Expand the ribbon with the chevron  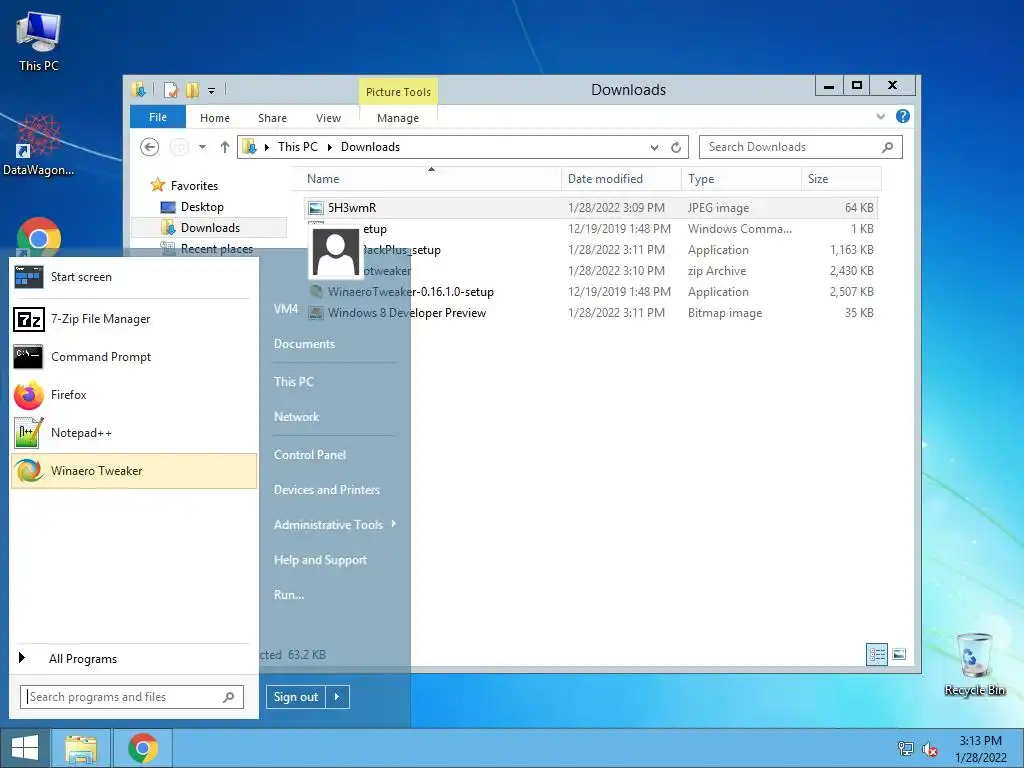click(880, 116)
